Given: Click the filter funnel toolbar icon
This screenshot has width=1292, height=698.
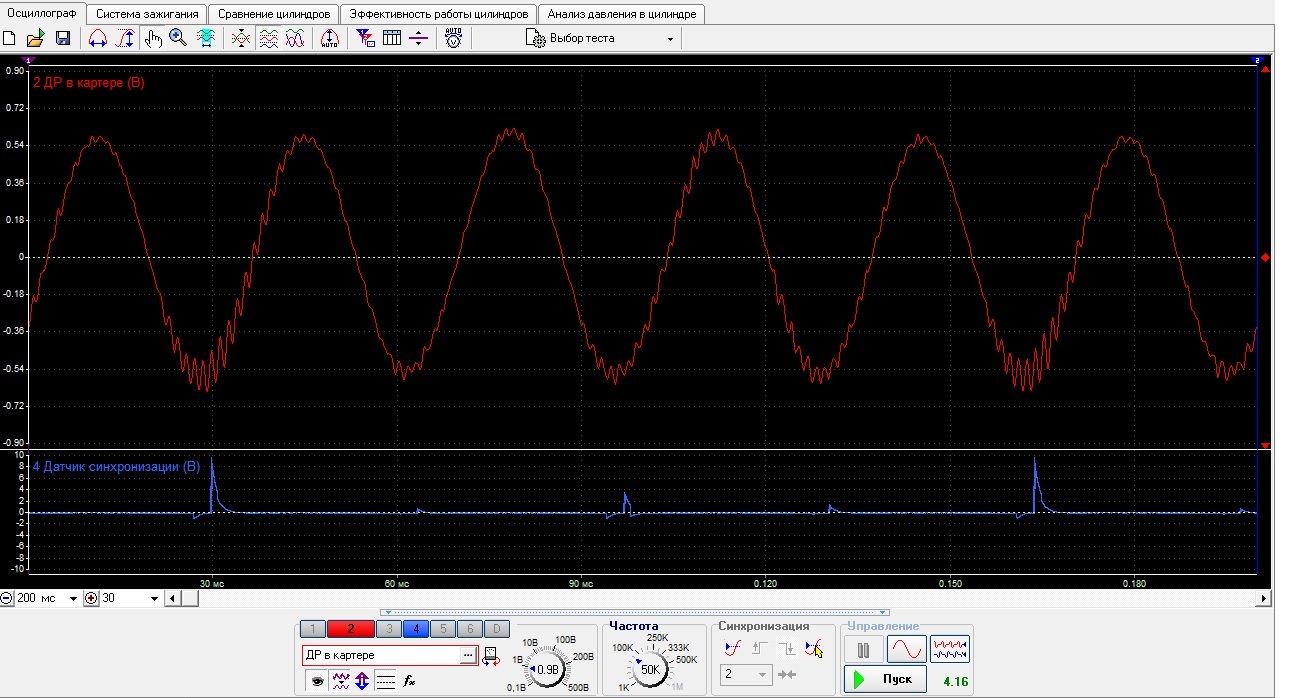Looking at the screenshot, I should pyautogui.click(x=365, y=38).
